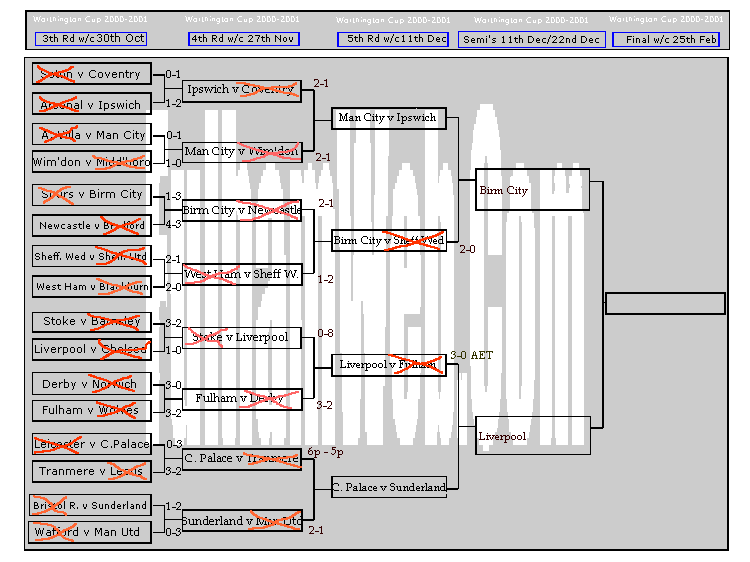Screen dimensions: 750x562
Task: Click the 'Birm City' semi-final box
Action: [532, 189]
